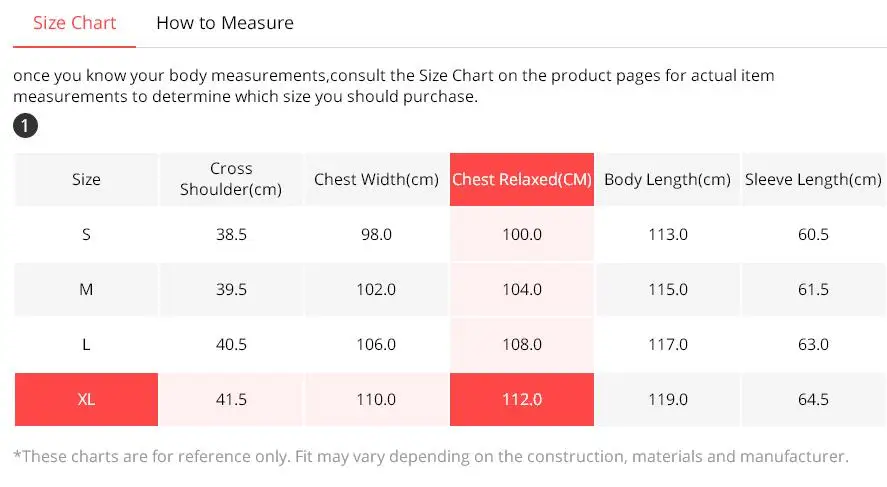Switch to the Size Chart tab
The image size is (887, 487).
point(75,23)
